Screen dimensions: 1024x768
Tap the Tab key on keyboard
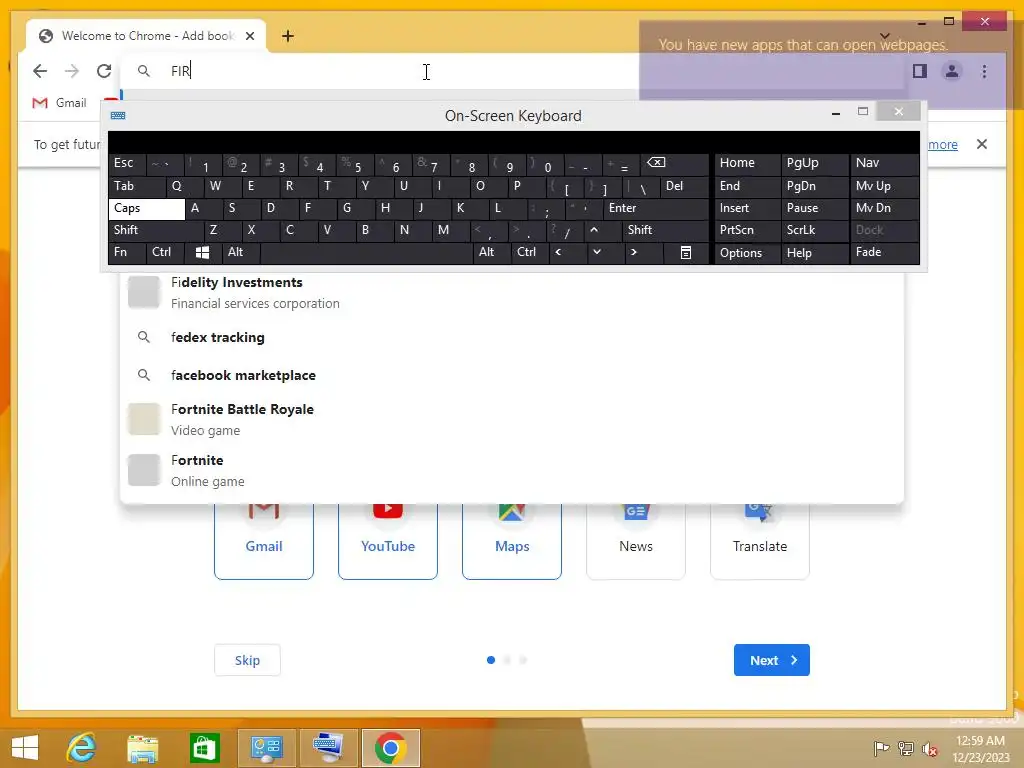[x=136, y=186]
